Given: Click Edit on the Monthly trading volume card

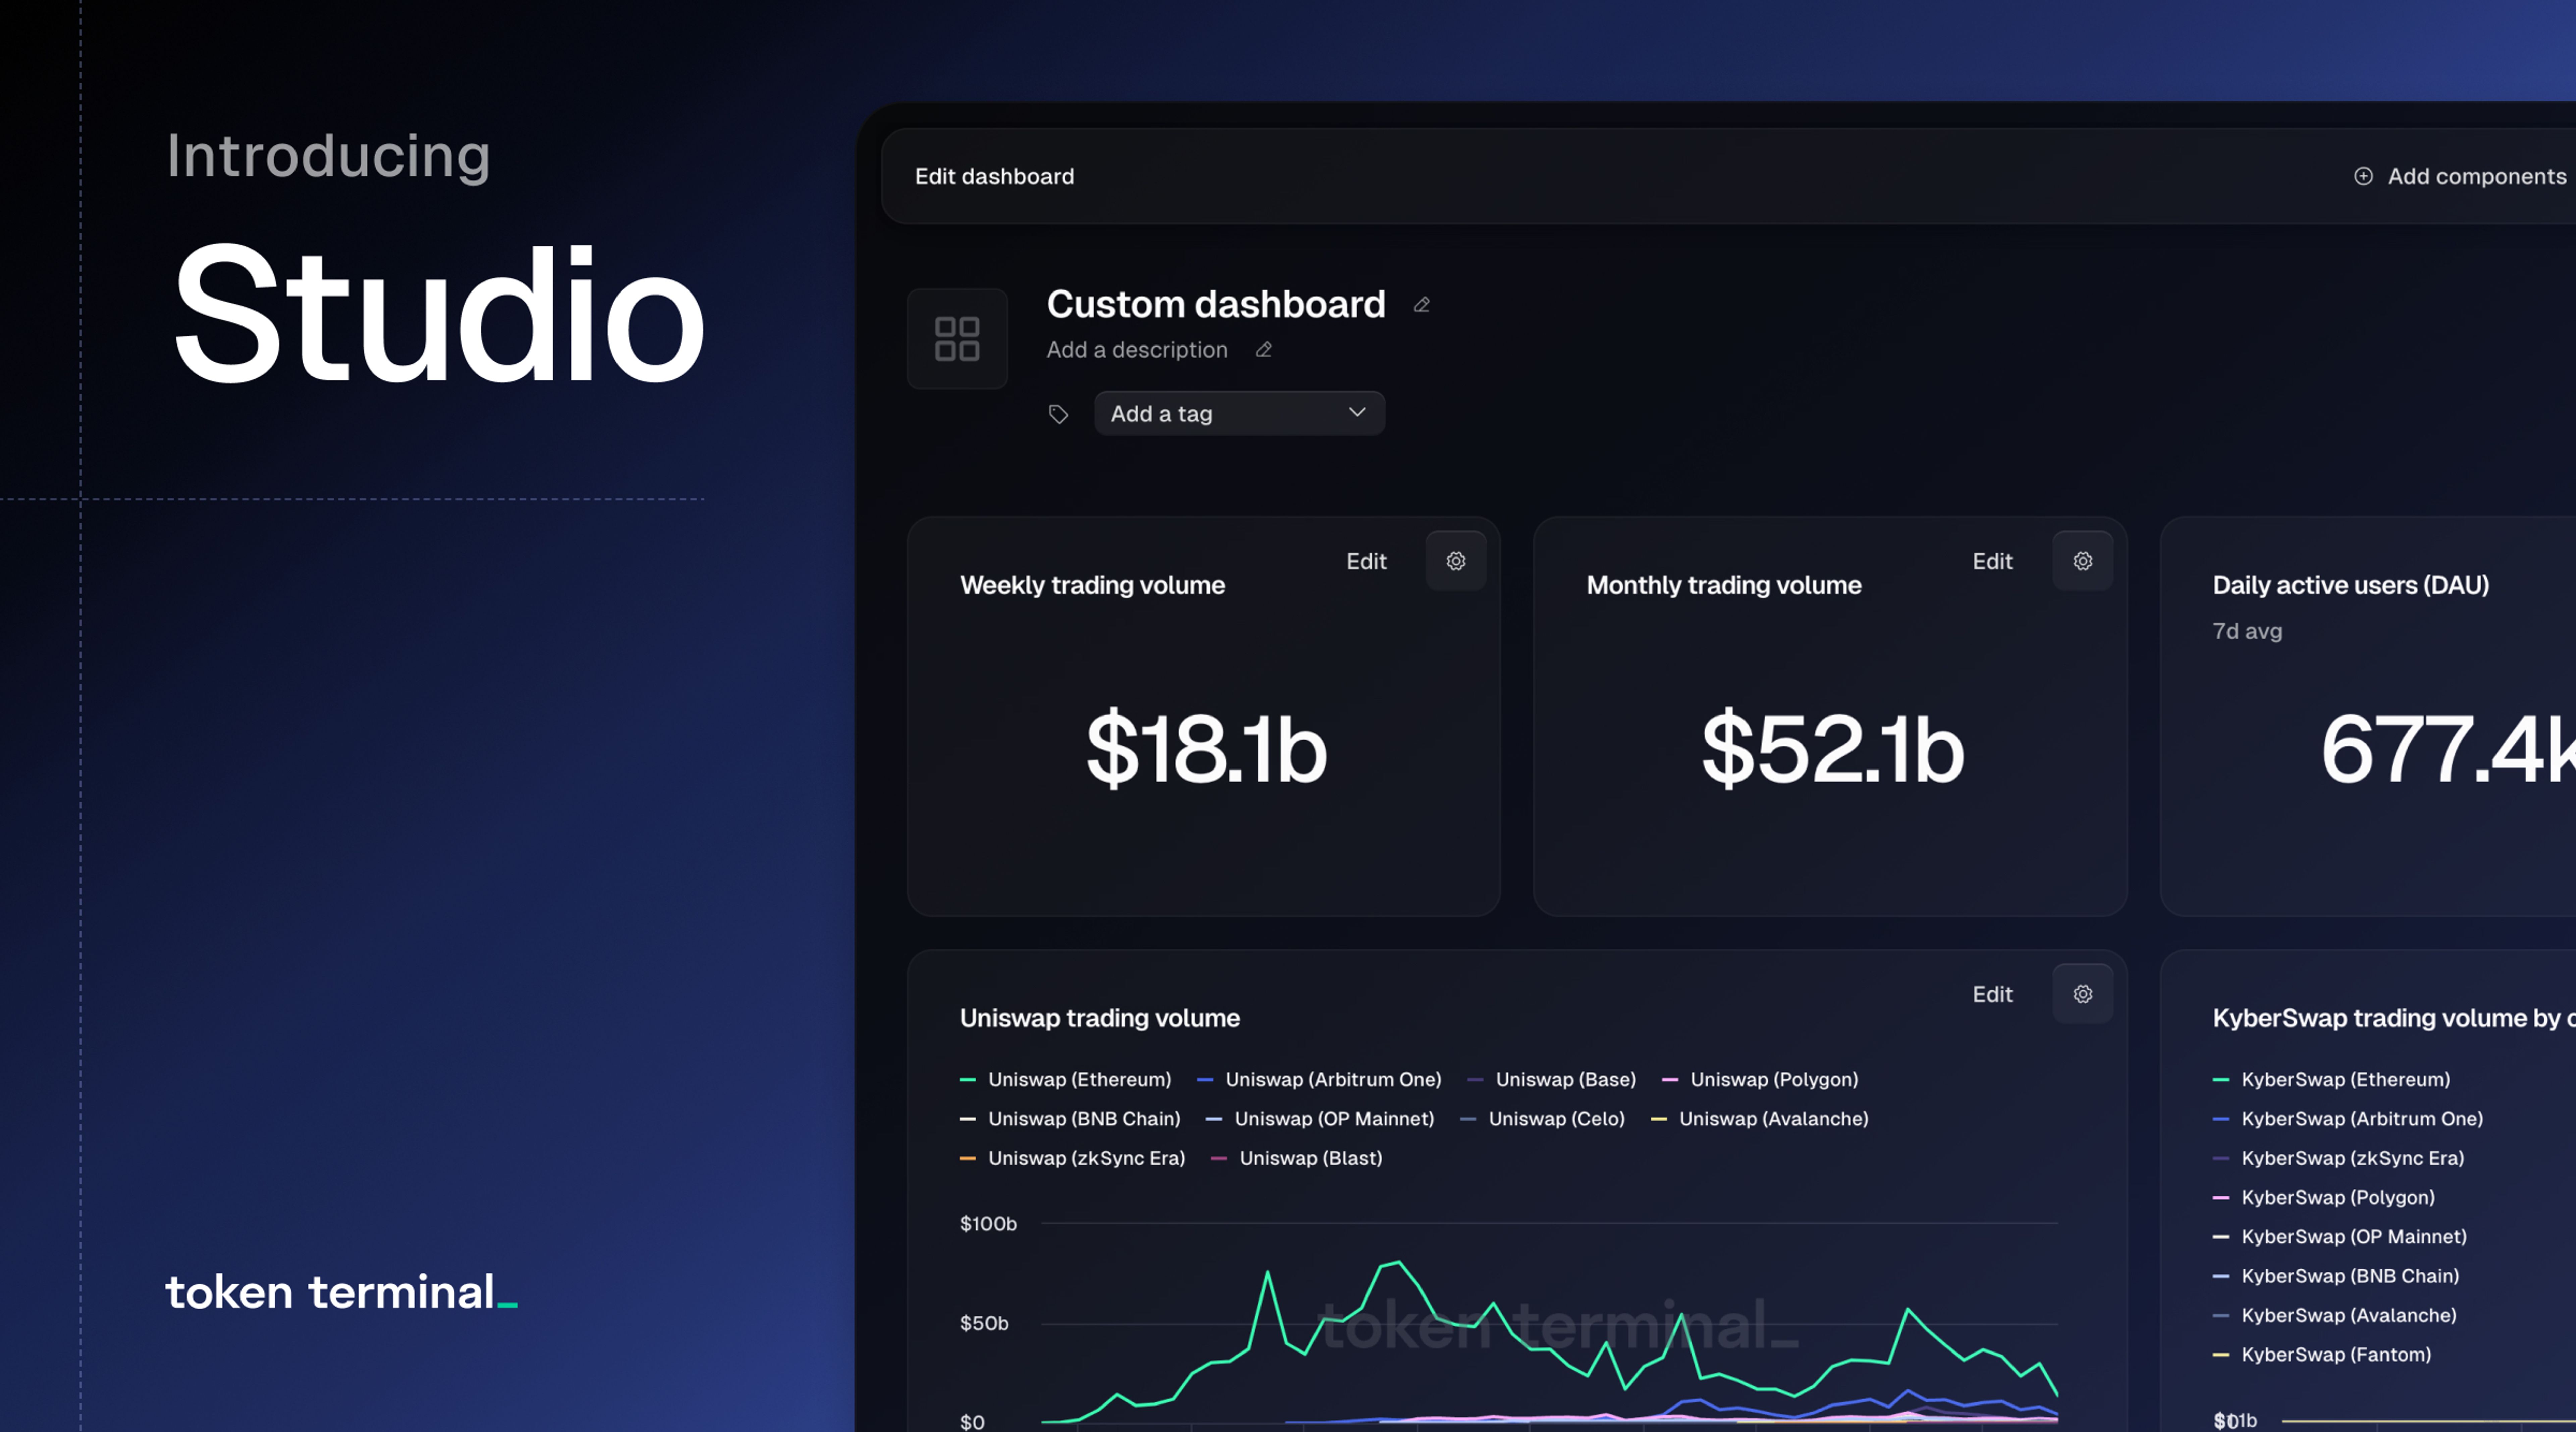Looking at the screenshot, I should [x=1992, y=561].
